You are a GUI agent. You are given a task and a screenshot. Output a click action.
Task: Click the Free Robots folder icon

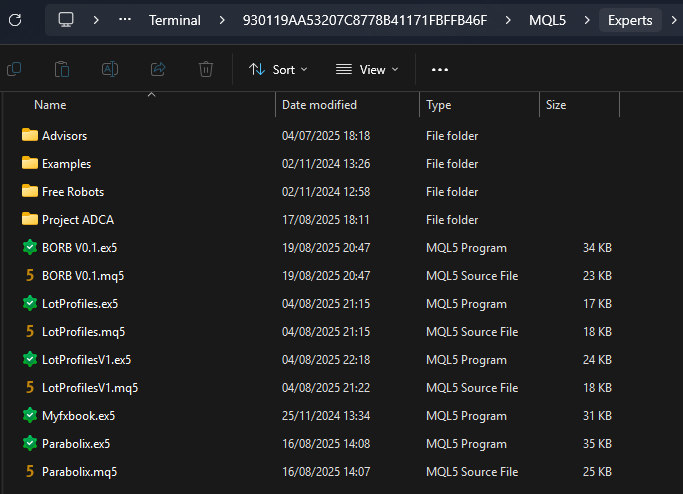pos(30,191)
